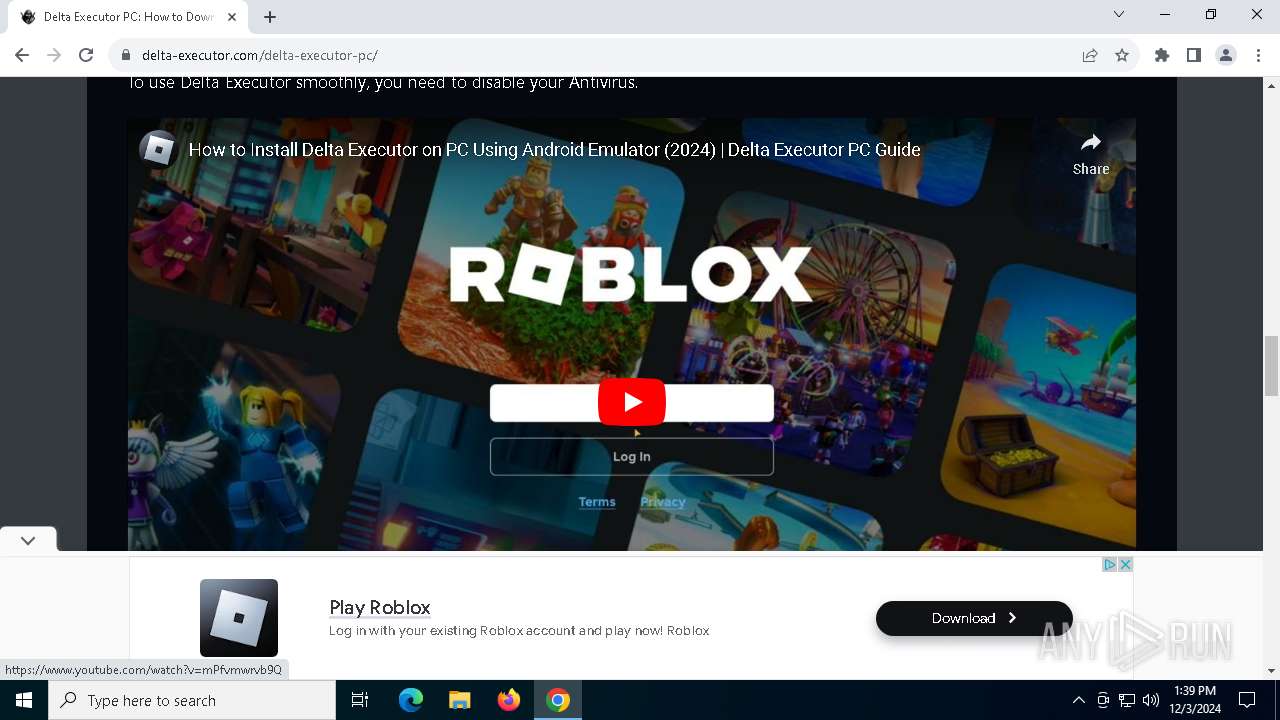Close the Delta Executor PC tab
The width and height of the screenshot is (1280, 720).
[232, 16]
